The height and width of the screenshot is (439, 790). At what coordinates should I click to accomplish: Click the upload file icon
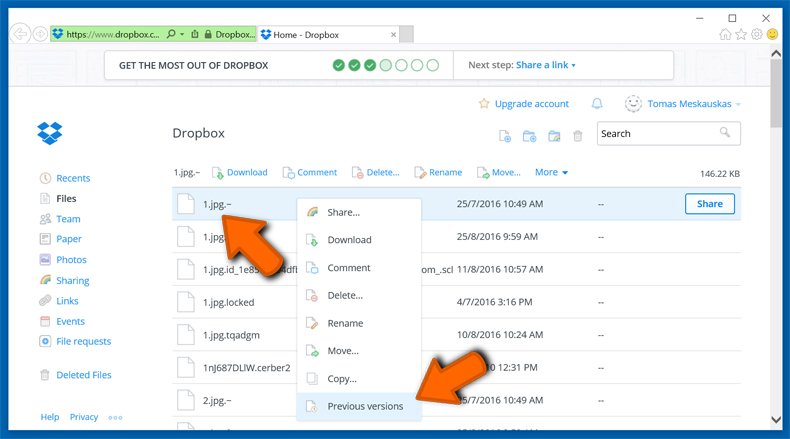point(505,136)
